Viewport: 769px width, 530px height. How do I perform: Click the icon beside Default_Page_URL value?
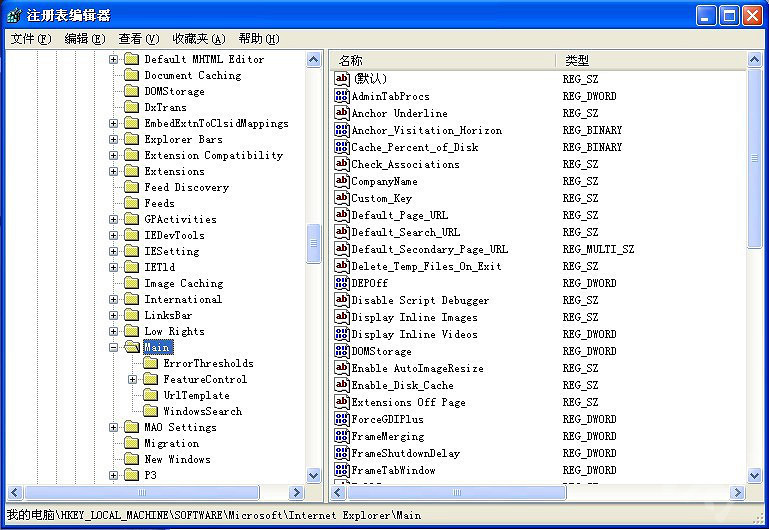341,215
